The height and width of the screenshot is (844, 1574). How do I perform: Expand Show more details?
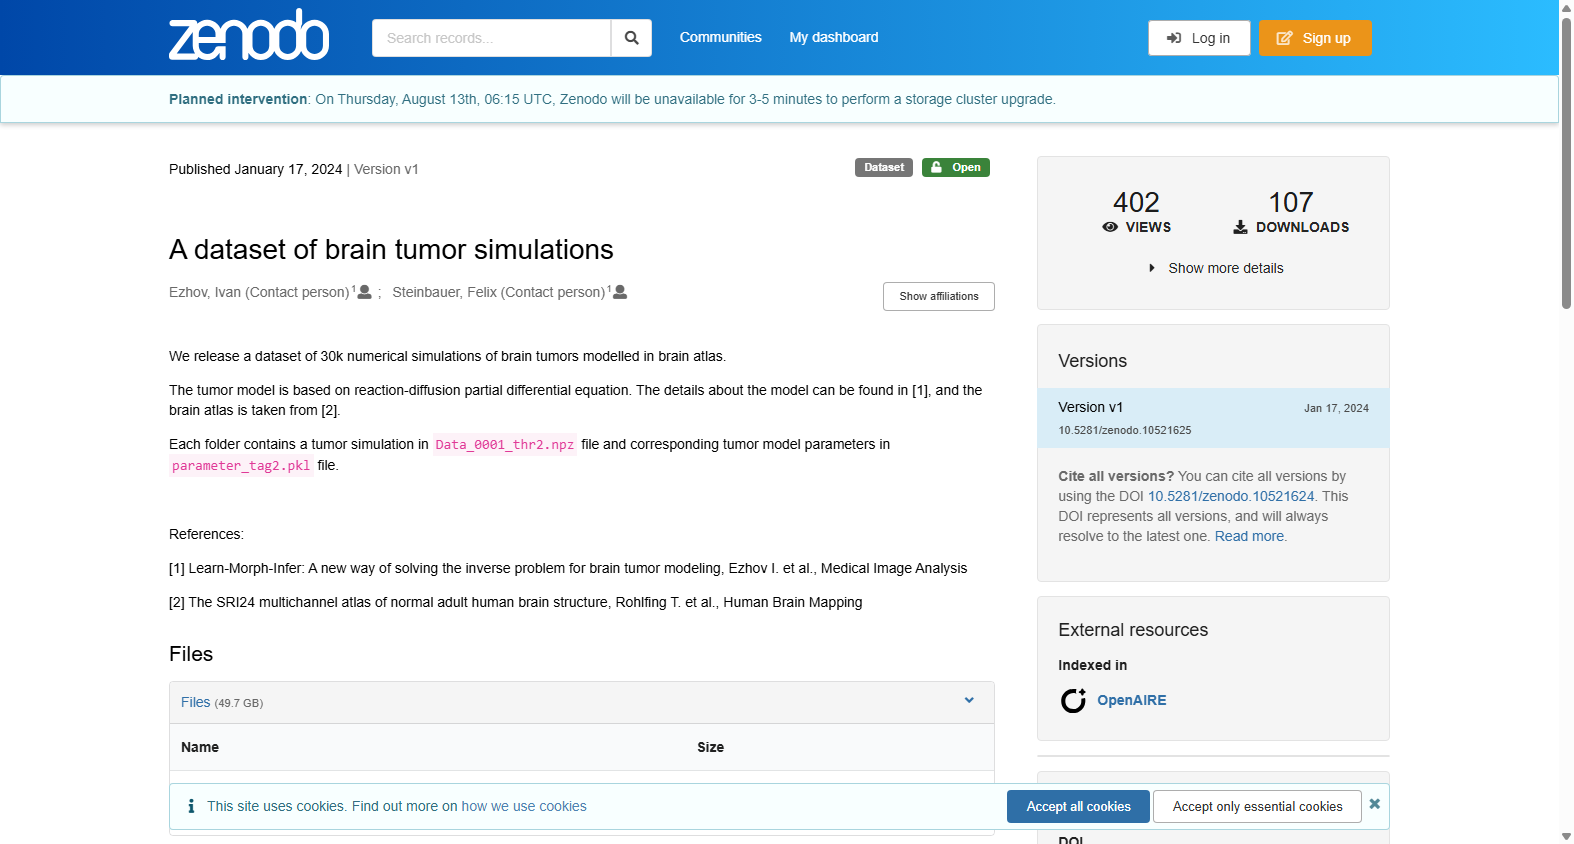[1215, 268]
